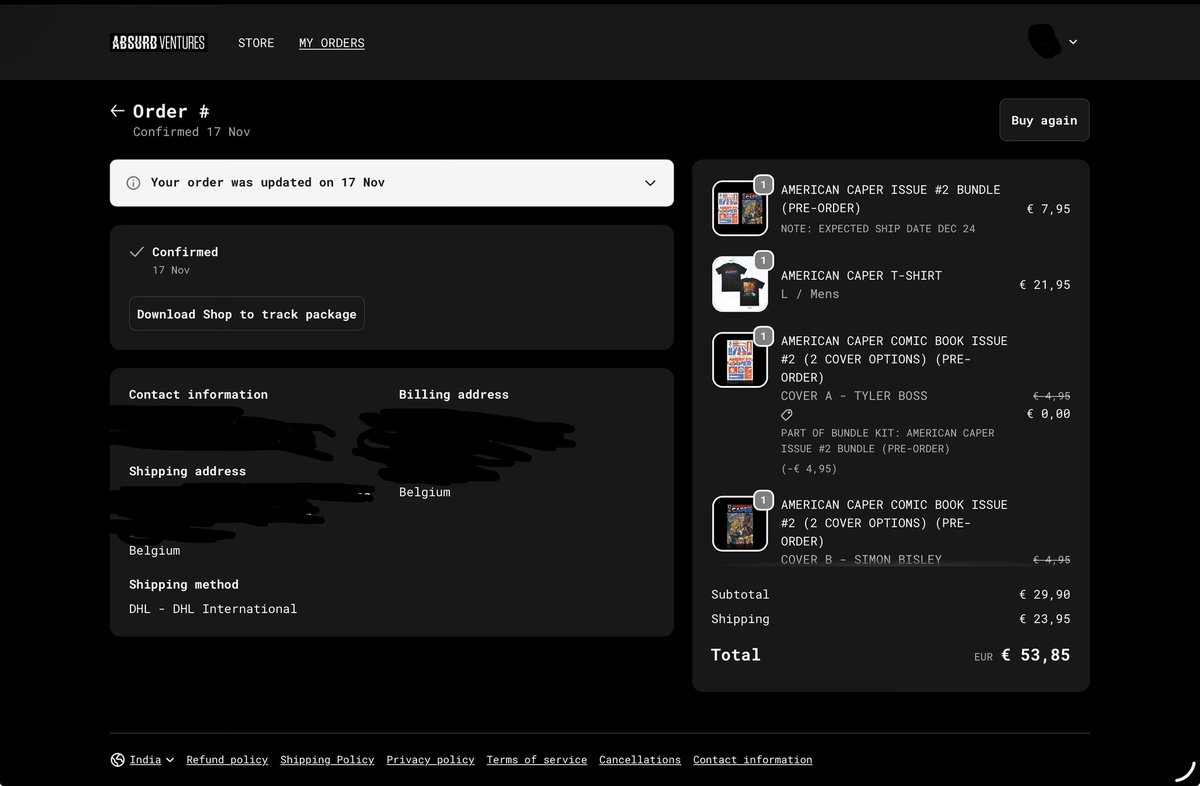Click Download Shop to track package

247,314
